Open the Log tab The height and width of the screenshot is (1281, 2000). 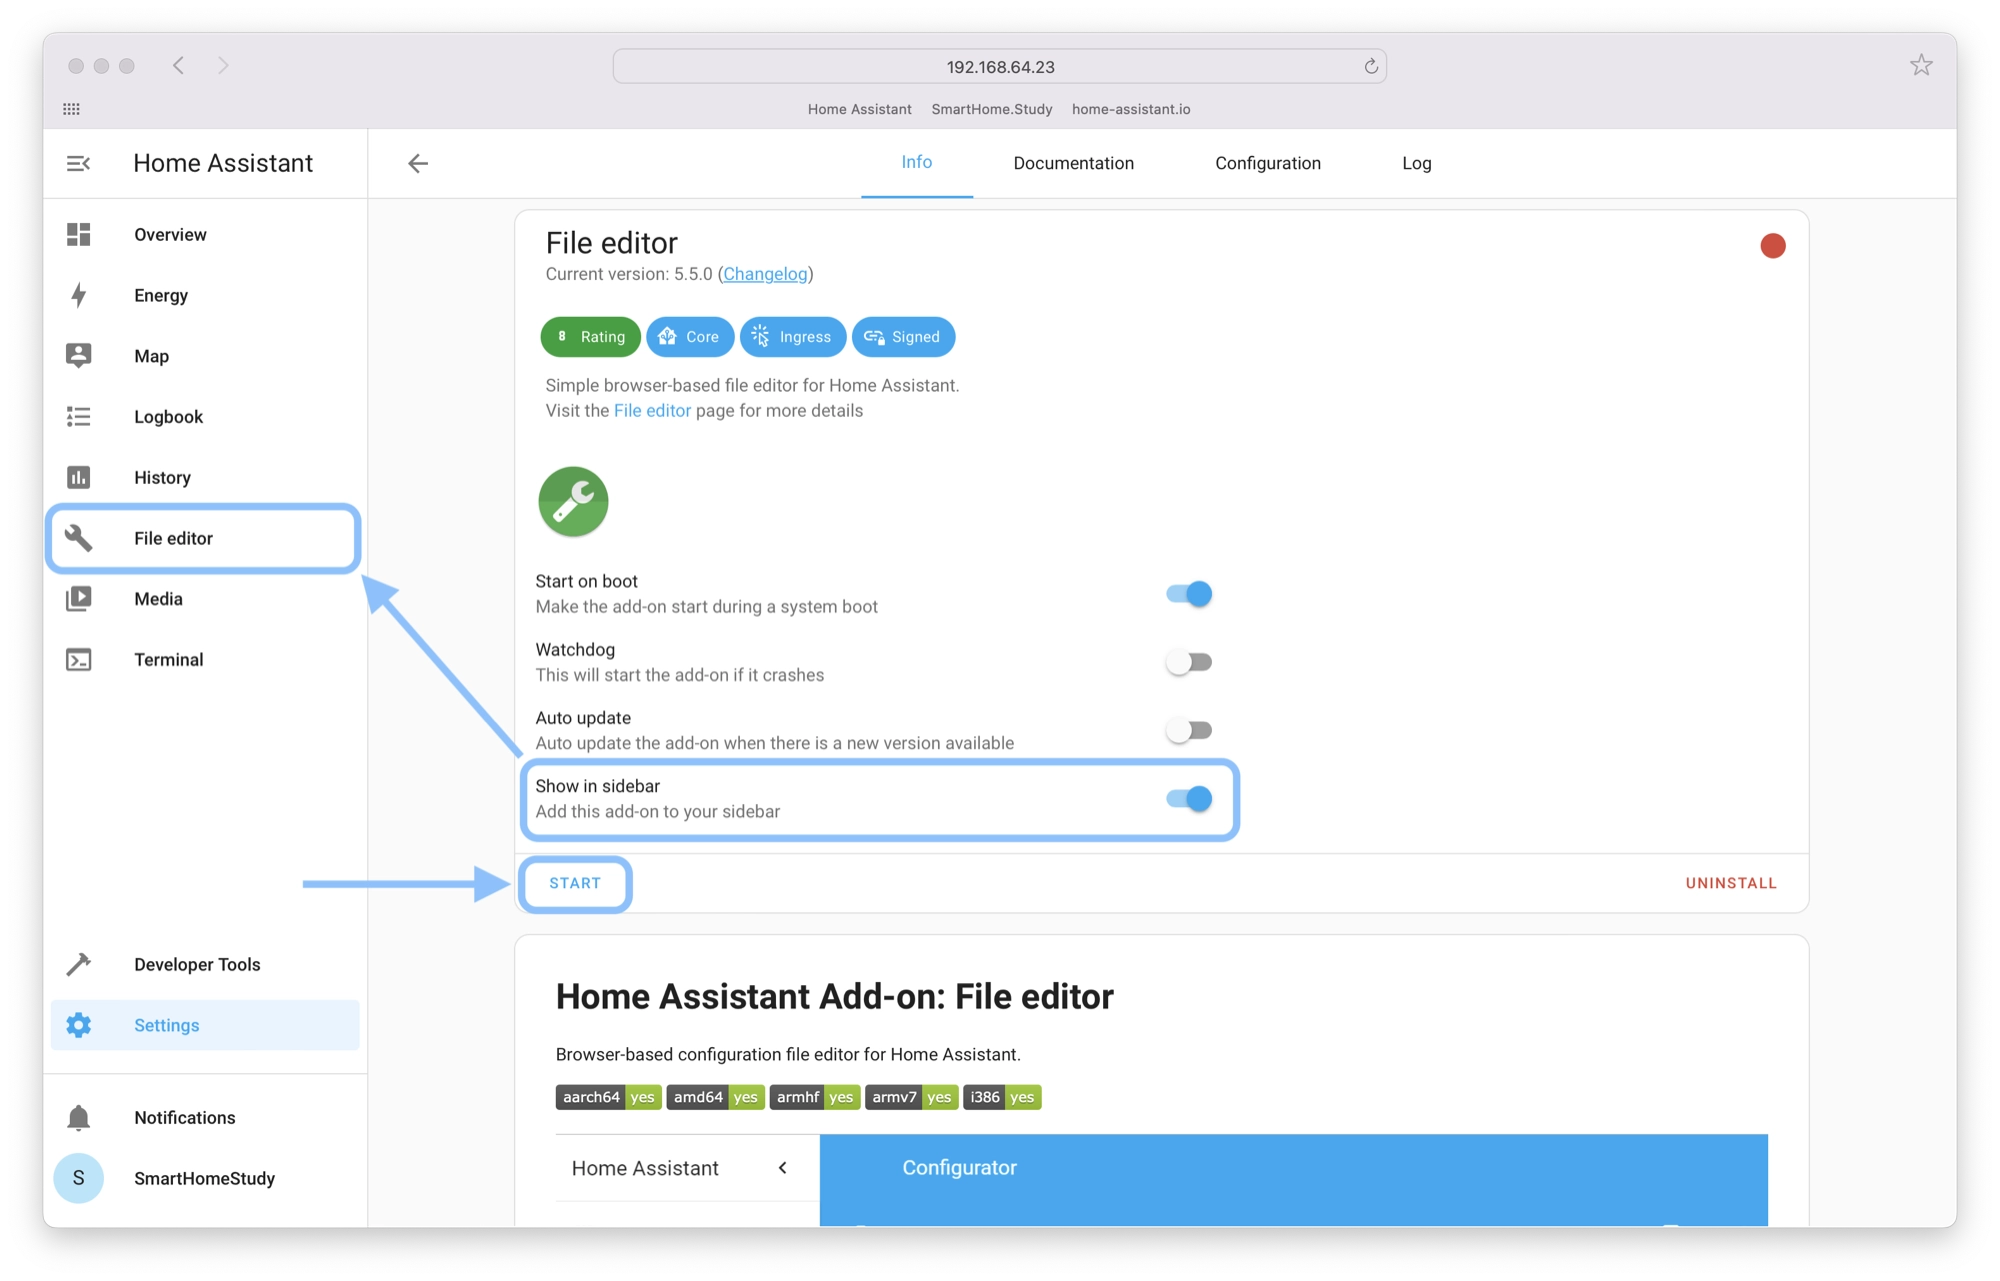pos(1416,163)
